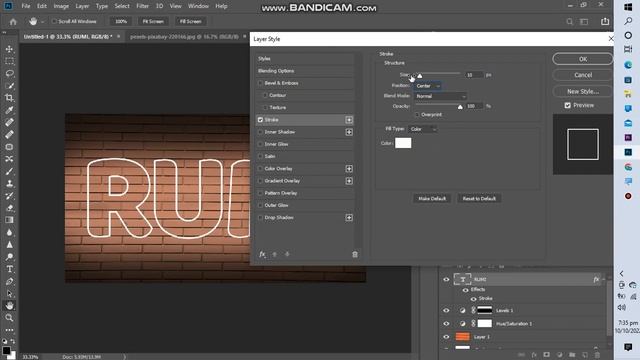Click the New Style button
This screenshot has height=360, width=640.
coord(582,91)
